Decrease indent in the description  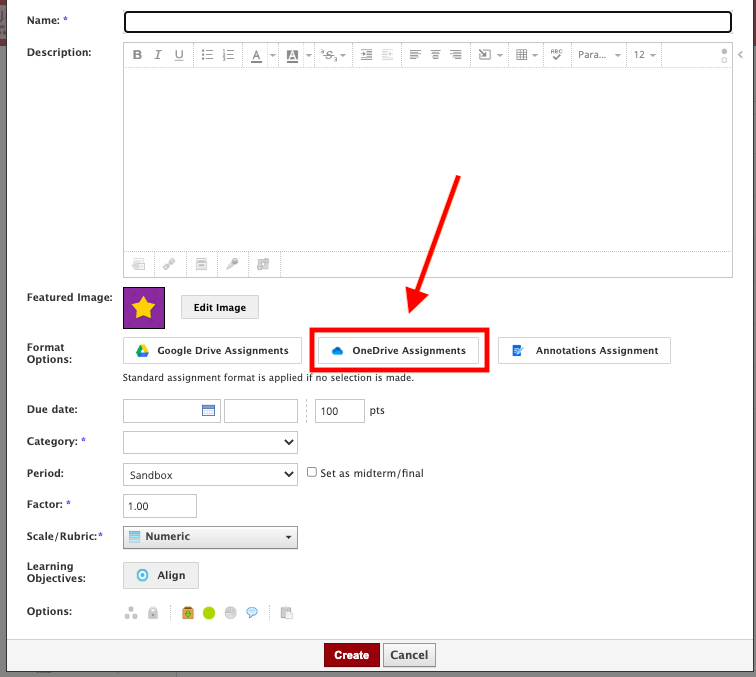tap(387, 55)
